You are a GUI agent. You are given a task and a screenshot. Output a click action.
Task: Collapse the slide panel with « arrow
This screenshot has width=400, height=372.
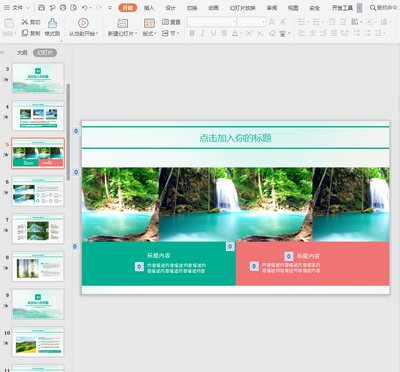(x=2, y=52)
